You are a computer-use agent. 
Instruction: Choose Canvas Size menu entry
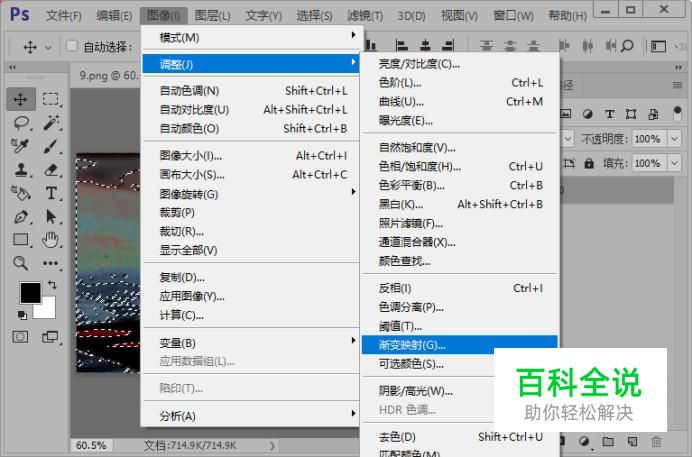point(251,175)
